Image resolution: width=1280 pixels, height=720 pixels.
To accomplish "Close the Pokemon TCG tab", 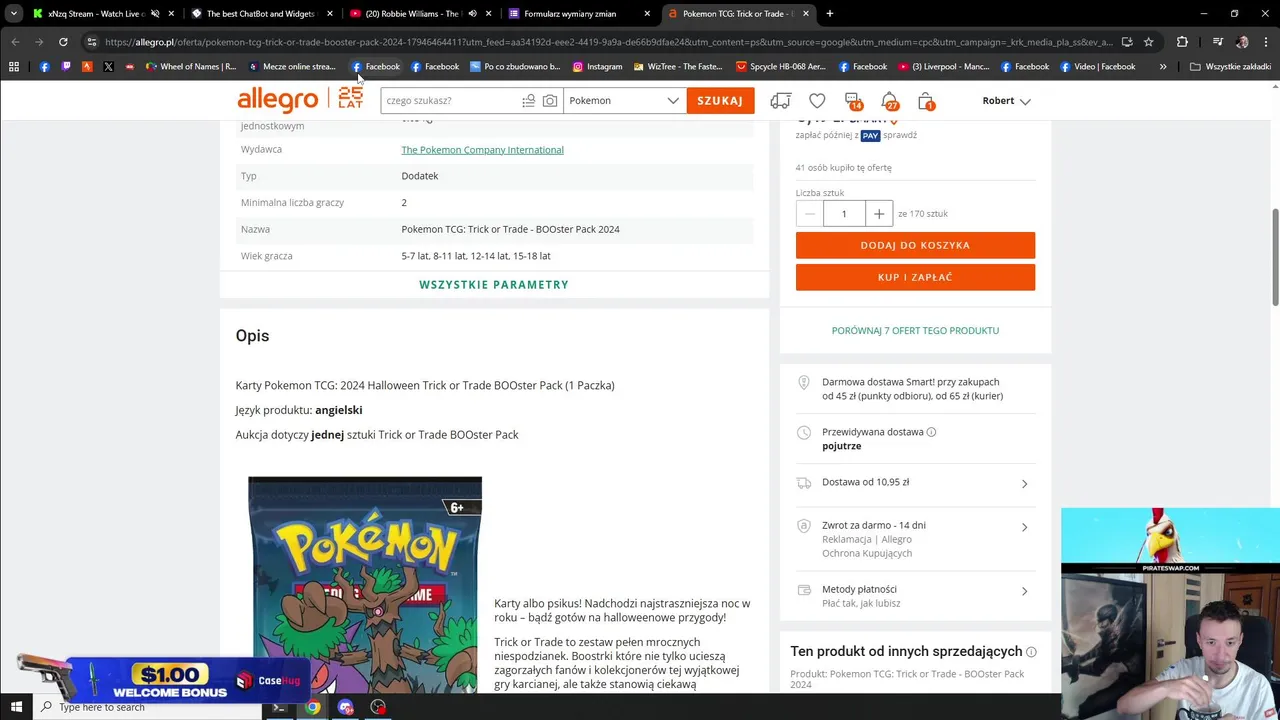I will (x=806, y=14).
